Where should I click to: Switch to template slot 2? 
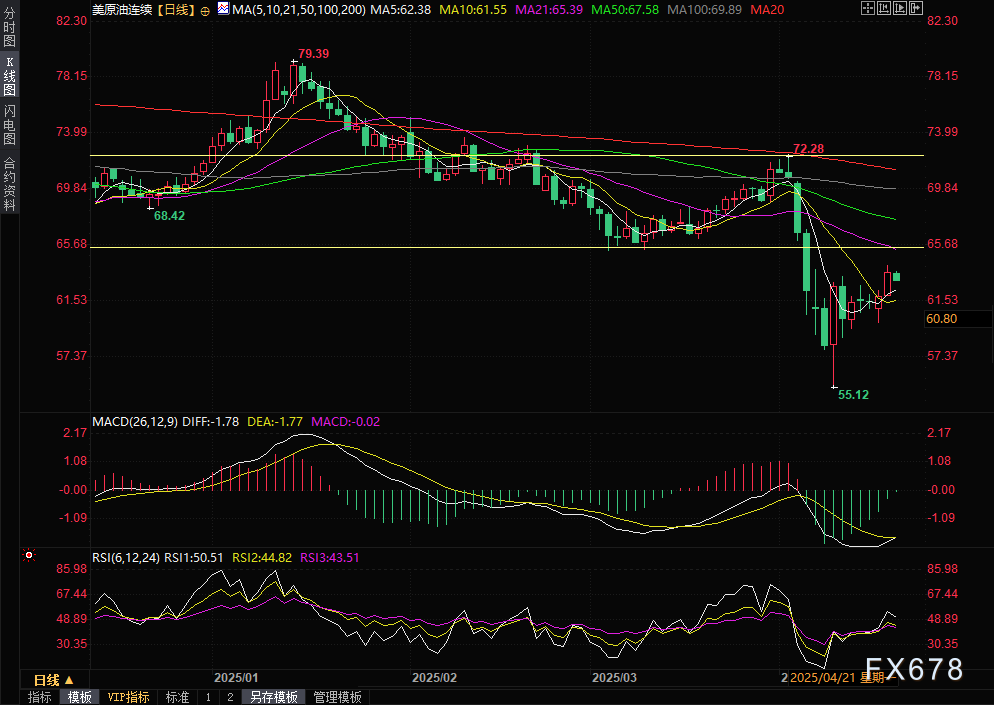tap(229, 697)
